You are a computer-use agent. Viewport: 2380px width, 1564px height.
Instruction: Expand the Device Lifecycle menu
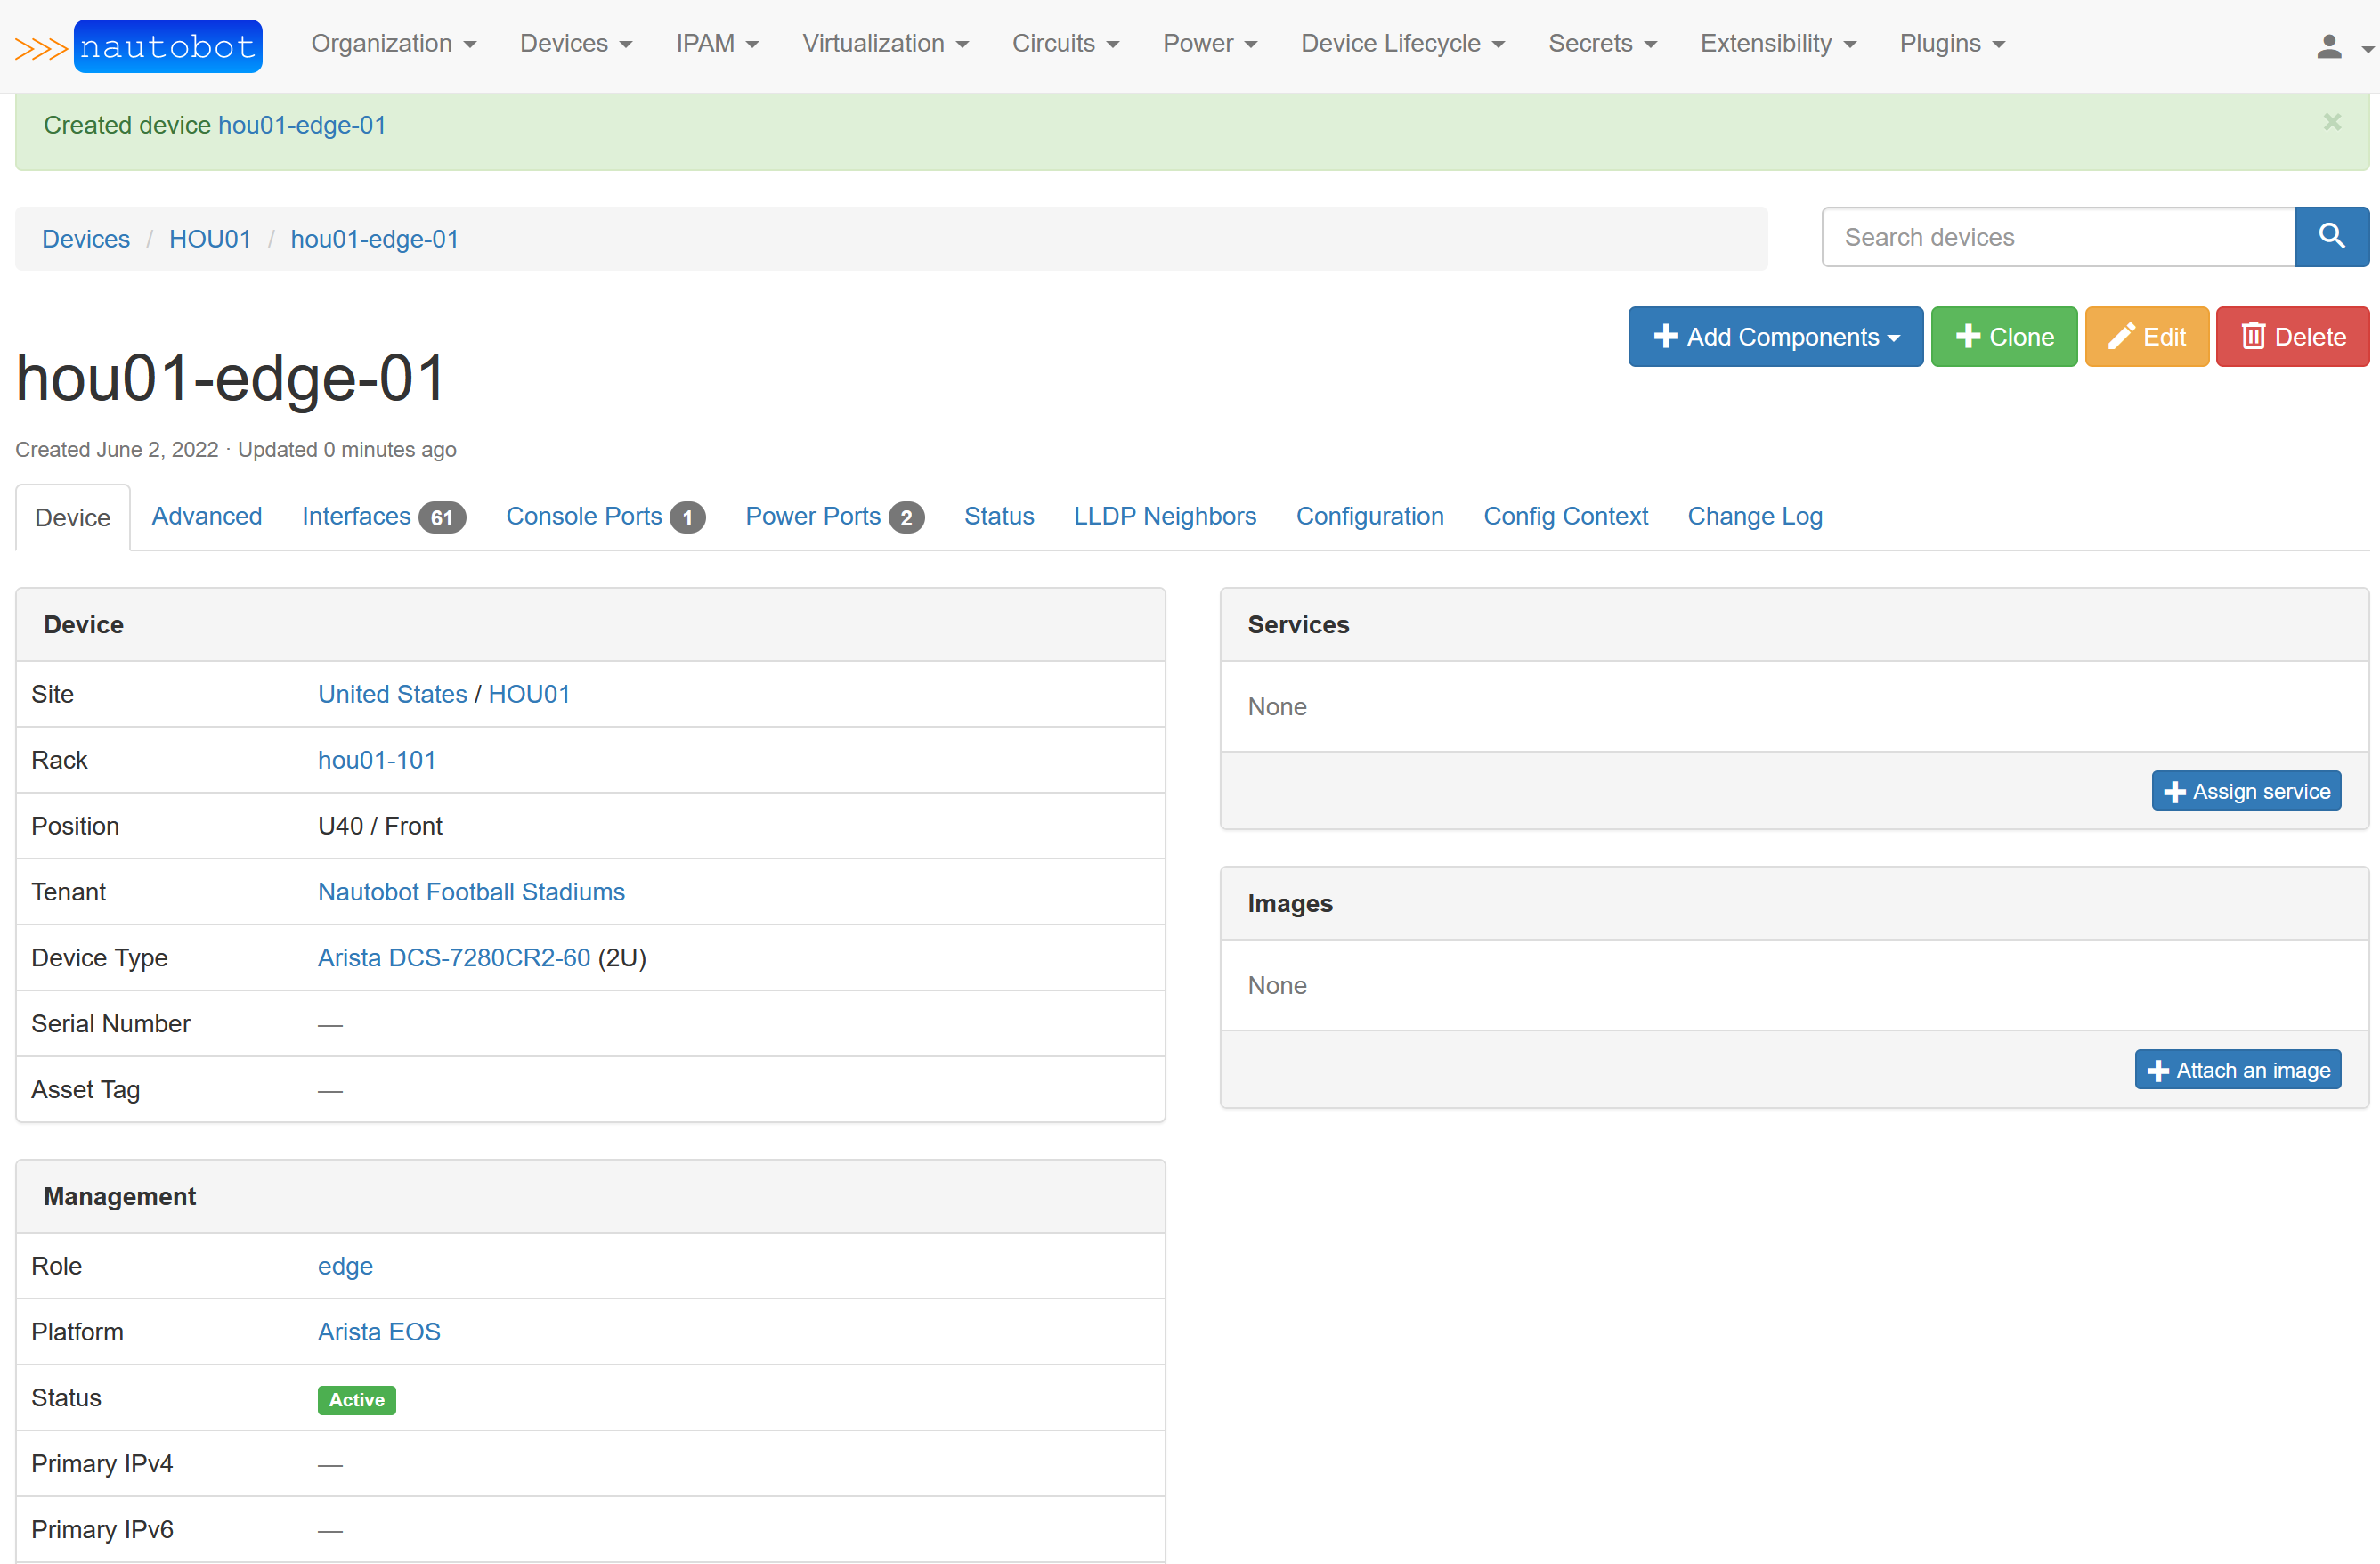tap(1402, 44)
